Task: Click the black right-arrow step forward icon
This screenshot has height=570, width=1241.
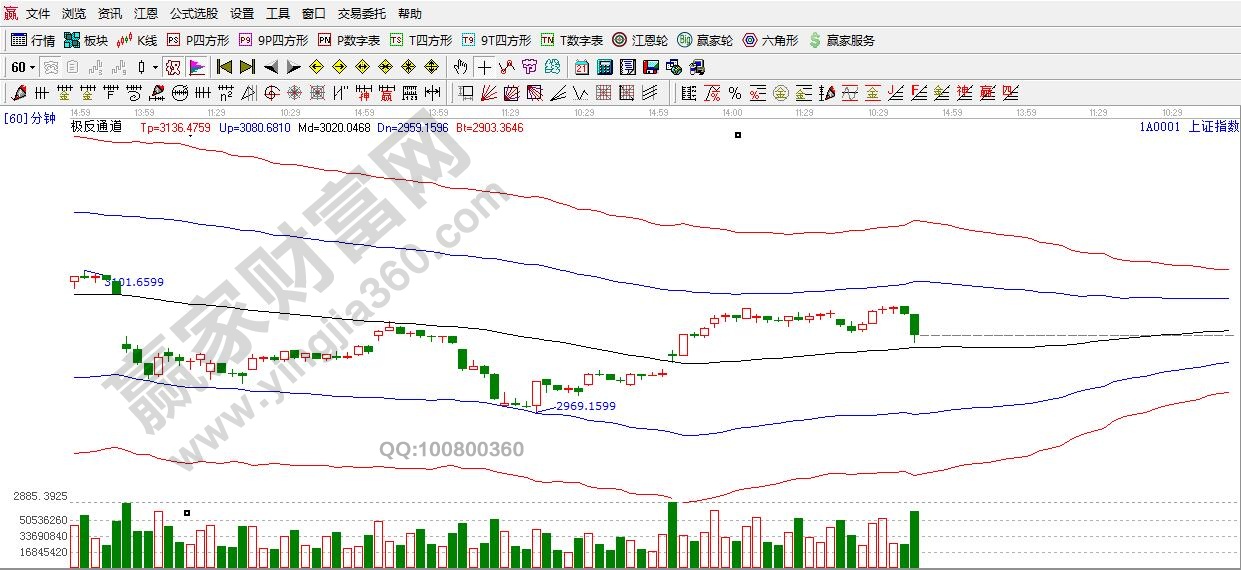Action: pos(293,67)
